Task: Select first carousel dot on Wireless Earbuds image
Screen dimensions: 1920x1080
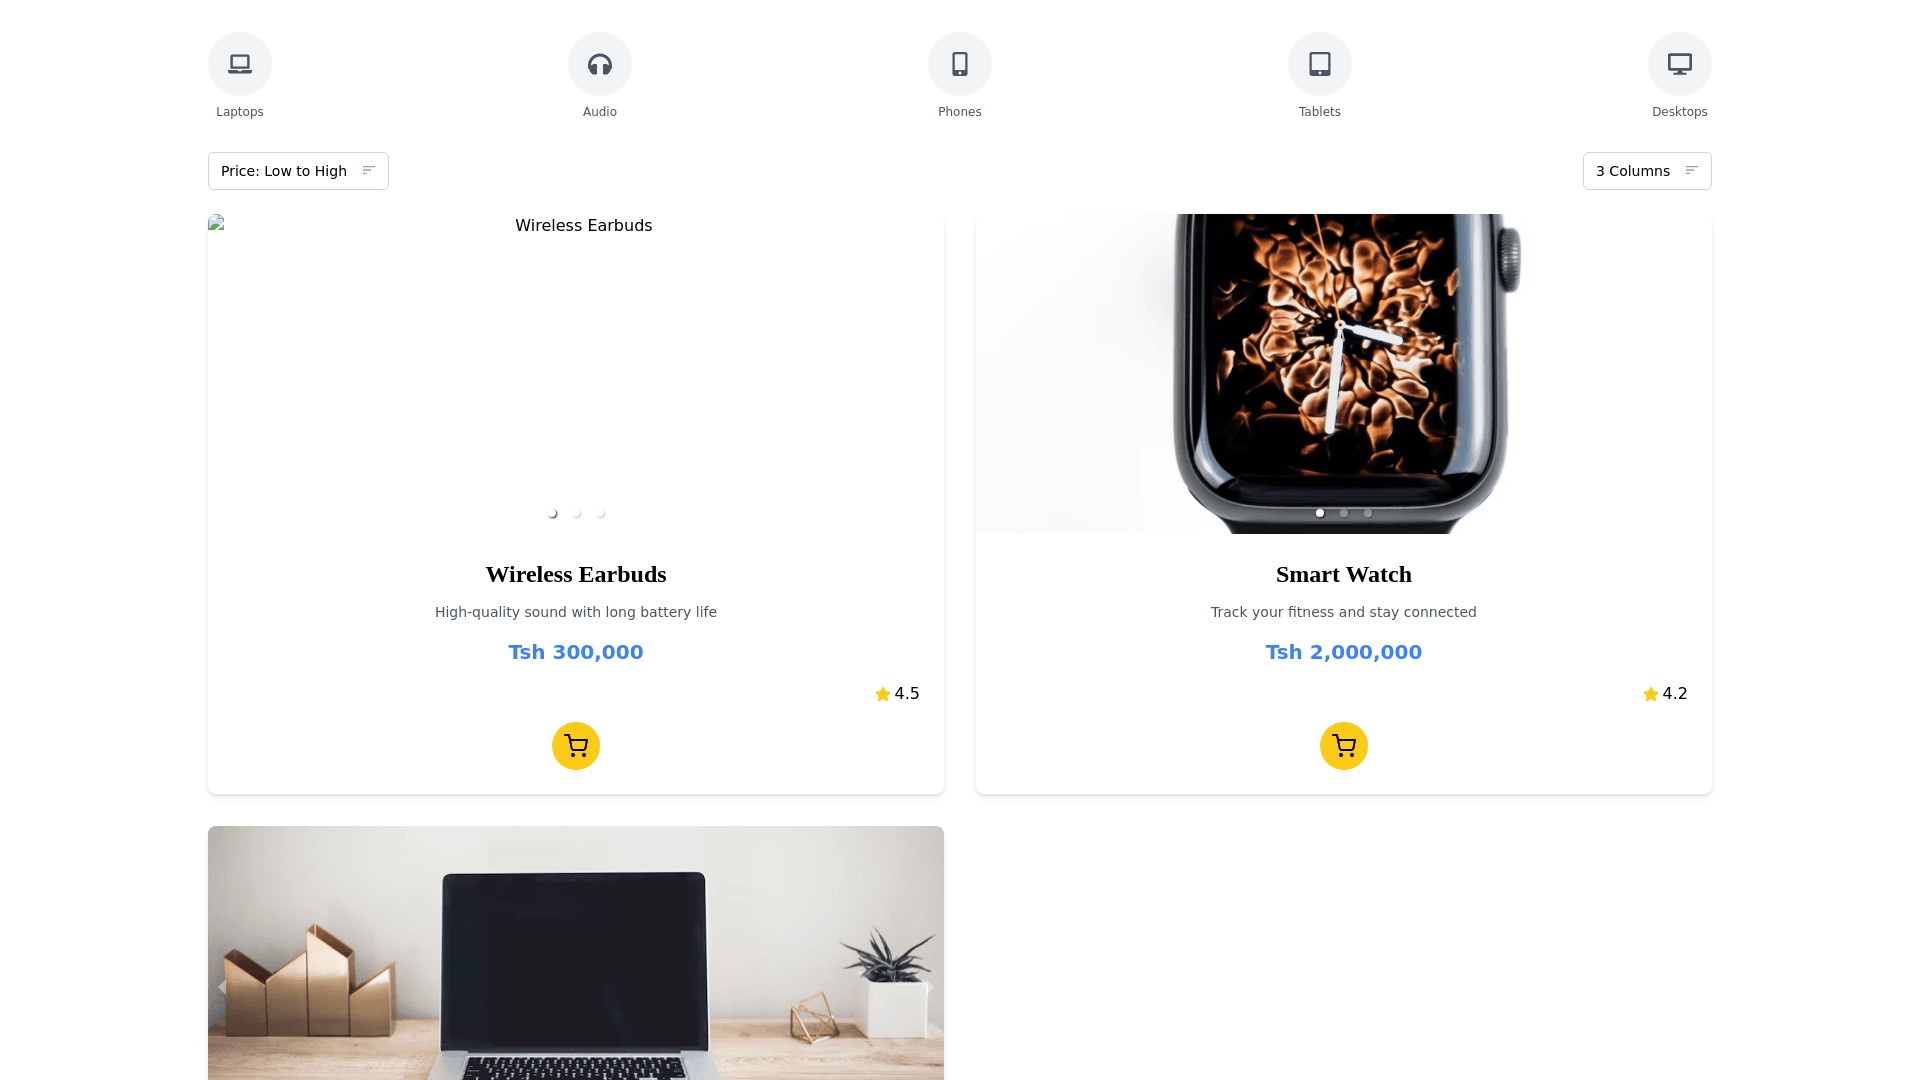Action: pos(552,513)
